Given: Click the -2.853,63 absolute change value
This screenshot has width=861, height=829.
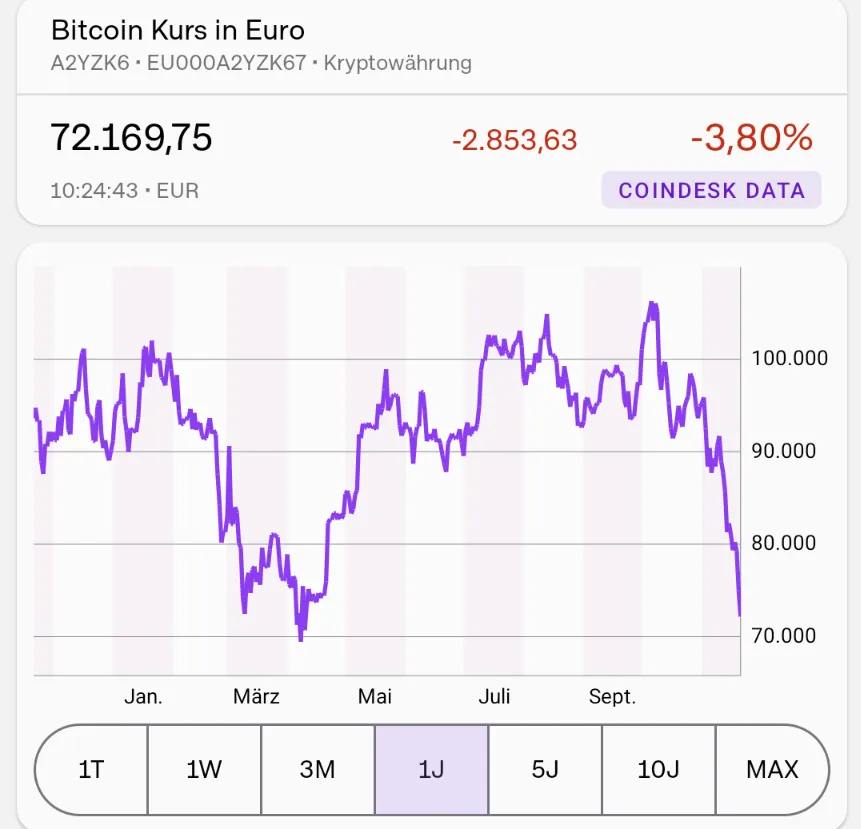Looking at the screenshot, I should [514, 140].
